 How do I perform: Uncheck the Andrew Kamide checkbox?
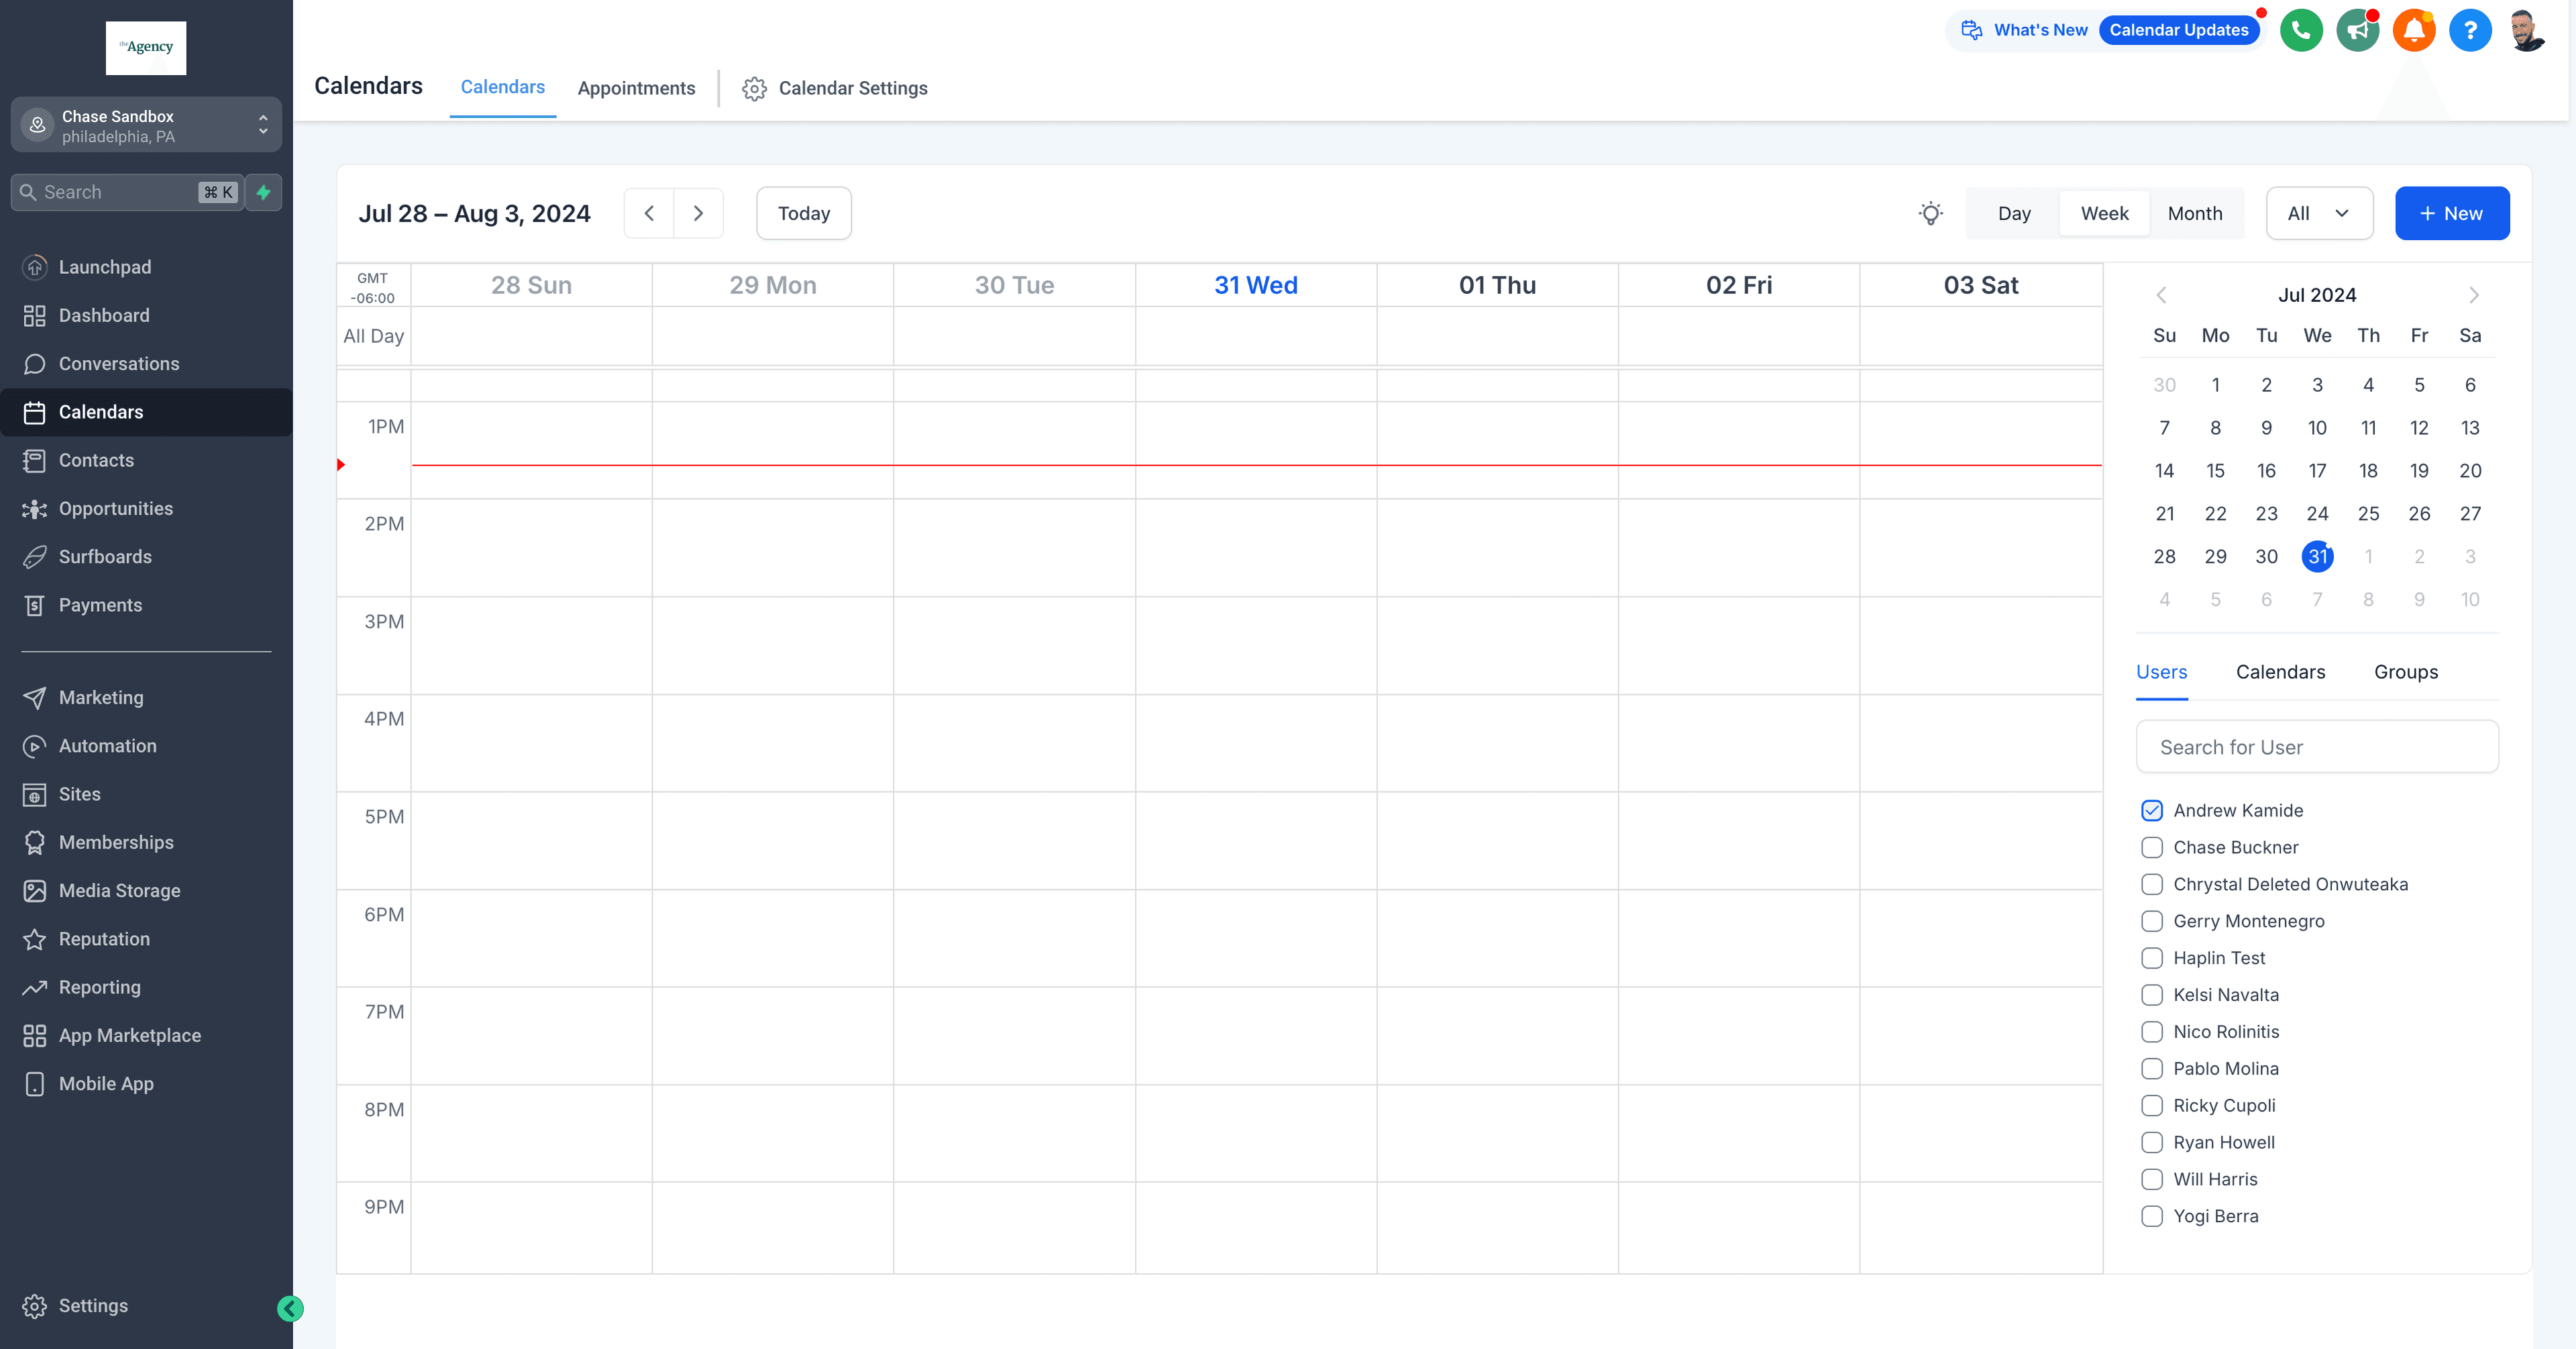coord(2152,811)
